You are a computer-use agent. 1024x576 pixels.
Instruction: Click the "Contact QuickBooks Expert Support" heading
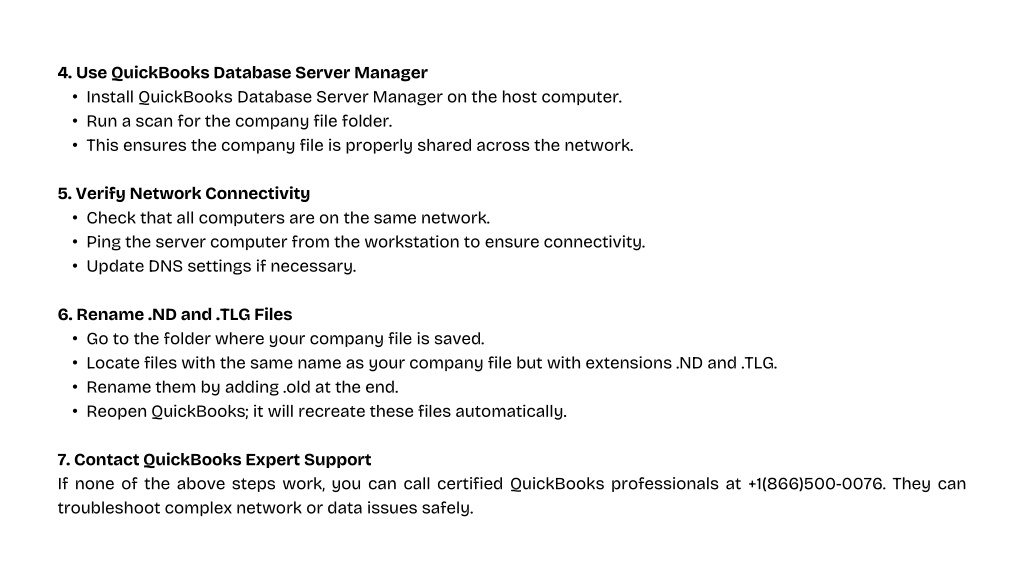214,460
